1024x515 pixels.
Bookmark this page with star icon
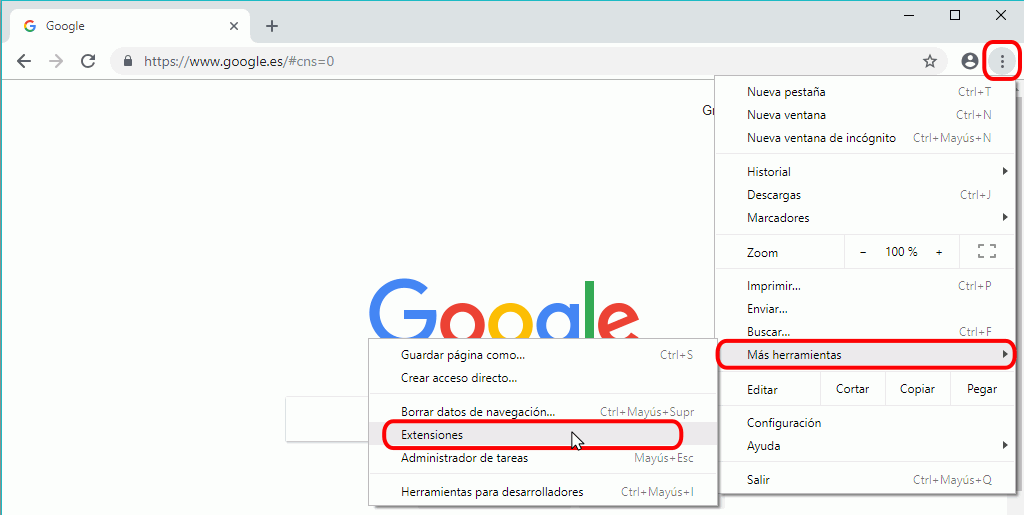click(929, 61)
